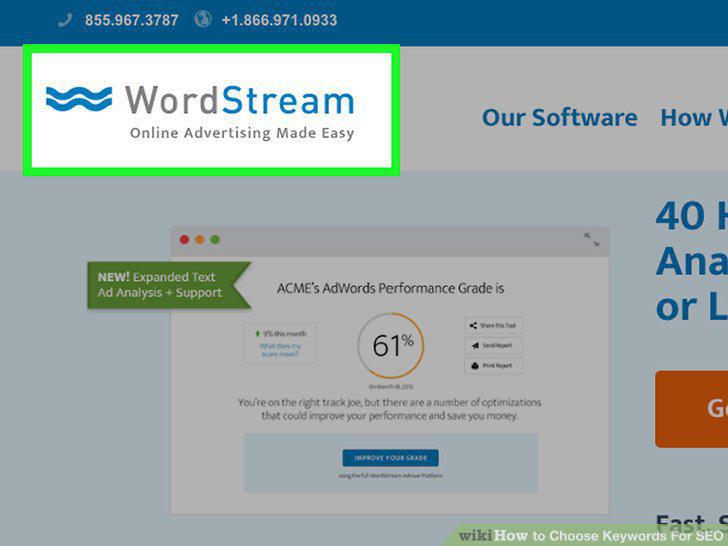Click the green dot in mock window
728x546 pixels.
click(x=215, y=240)
